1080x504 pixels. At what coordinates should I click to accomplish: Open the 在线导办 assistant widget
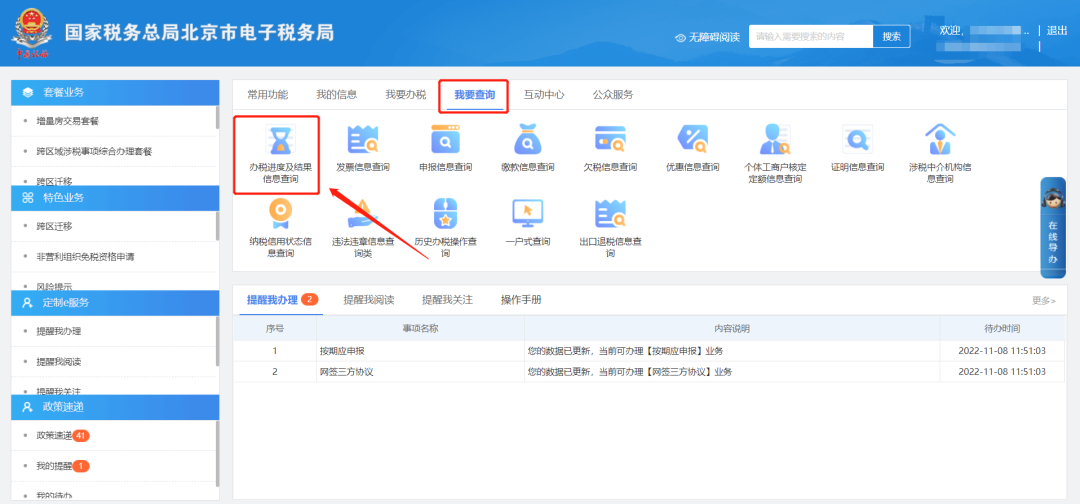point(1052,227)
